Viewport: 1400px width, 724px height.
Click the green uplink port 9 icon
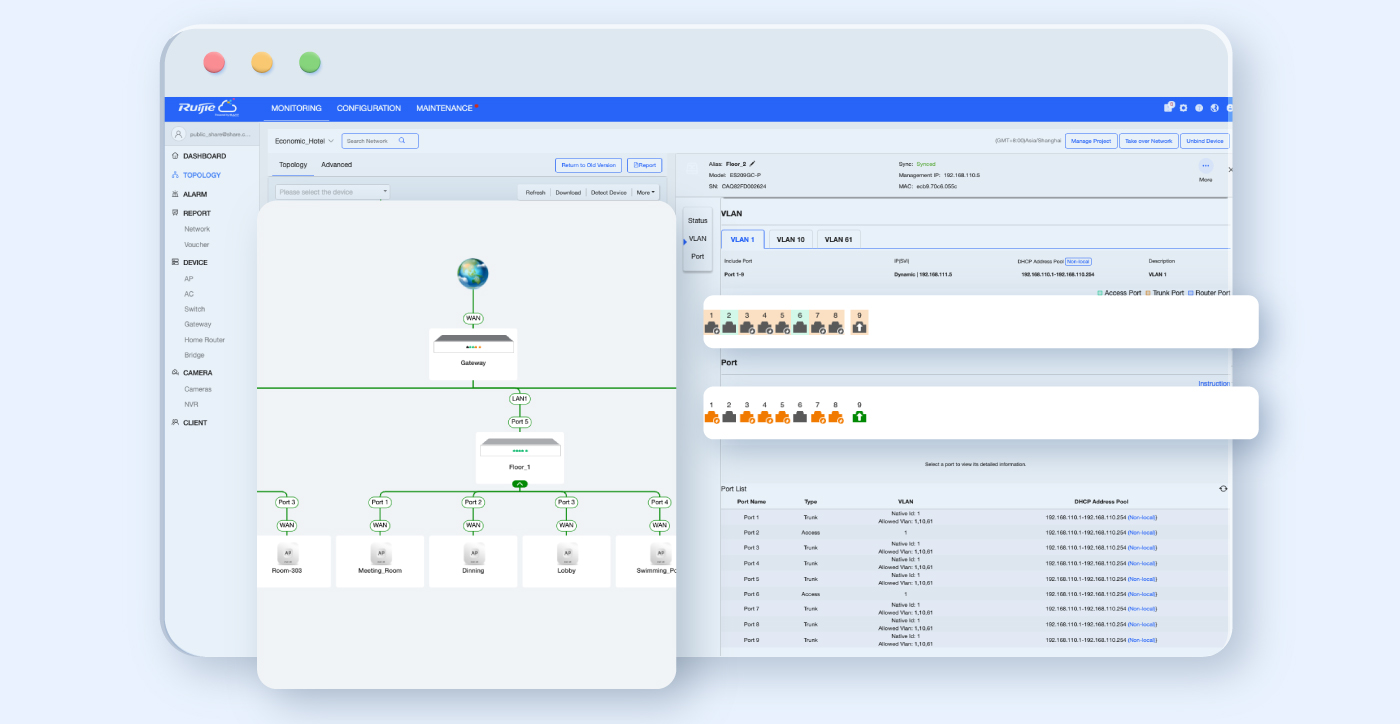point(859,416)
